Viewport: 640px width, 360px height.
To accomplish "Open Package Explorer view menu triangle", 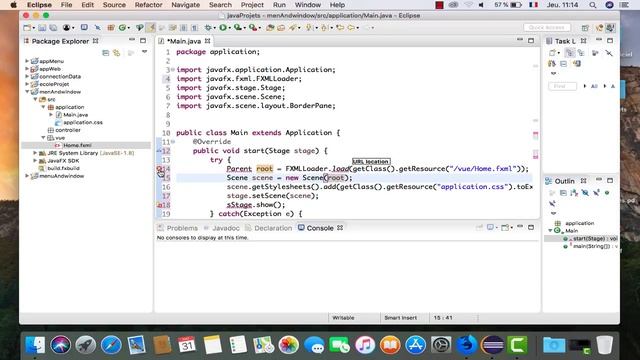I will pos(144,52).
